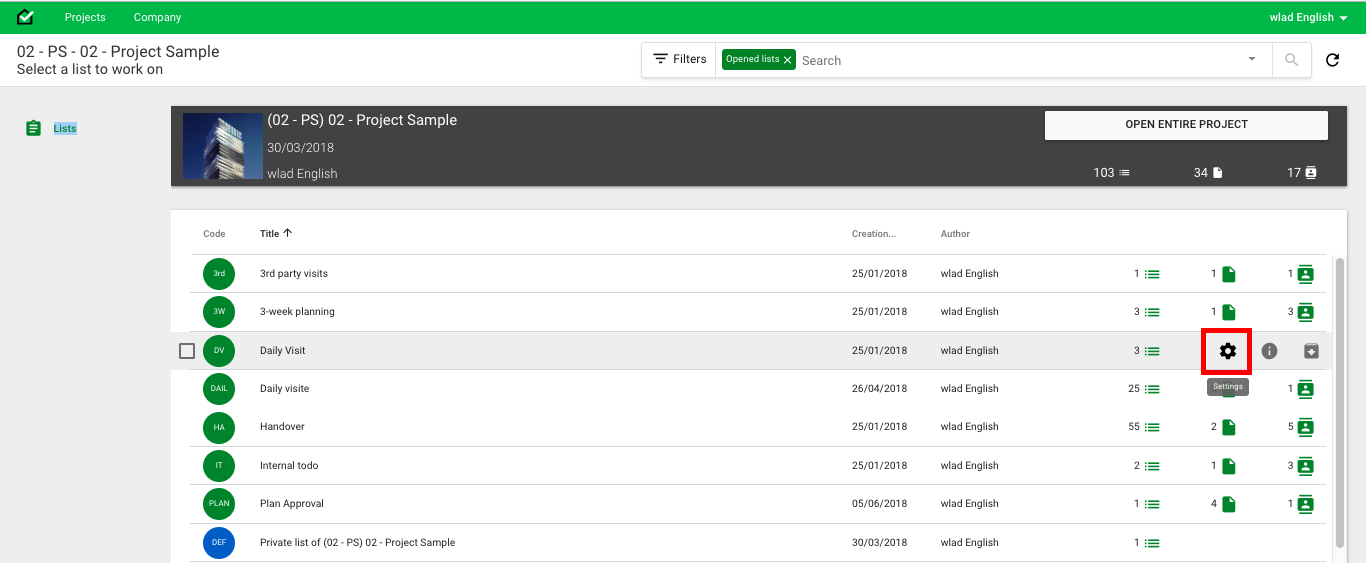Click 3-week planning tasks icon
This screenshot has width=1366, height=563.
pyautogui.click(x=1152, y=312)
